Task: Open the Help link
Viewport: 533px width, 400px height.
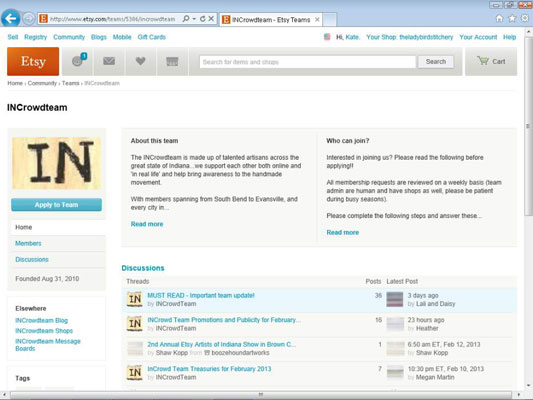Action: [x=510, y=37]
